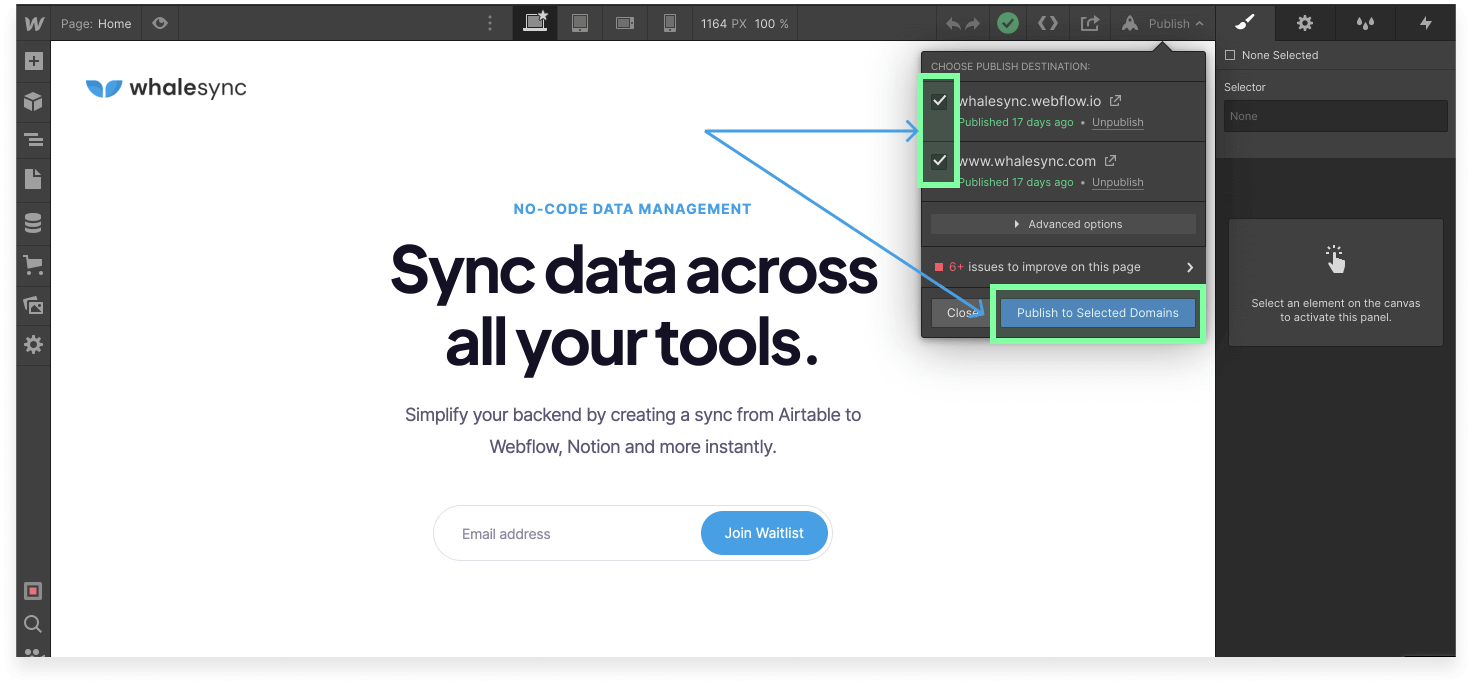The image size is (1472, 685).
Task: Switch to the Interactions lightning tab
Action: coord(1426,23)
